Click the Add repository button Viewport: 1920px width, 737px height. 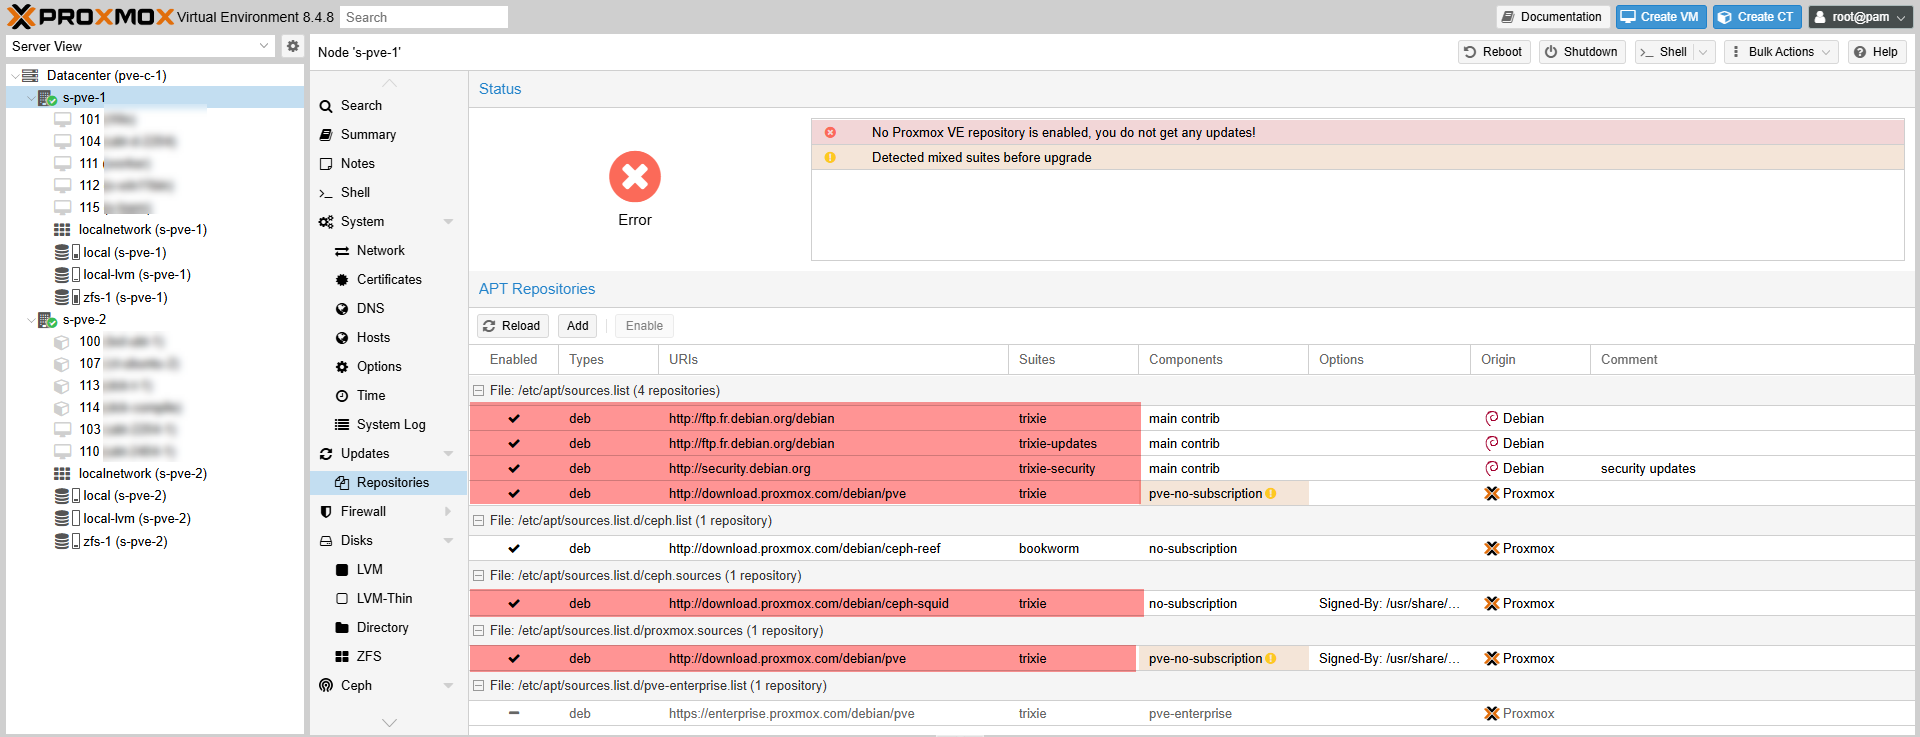(577, 326)
